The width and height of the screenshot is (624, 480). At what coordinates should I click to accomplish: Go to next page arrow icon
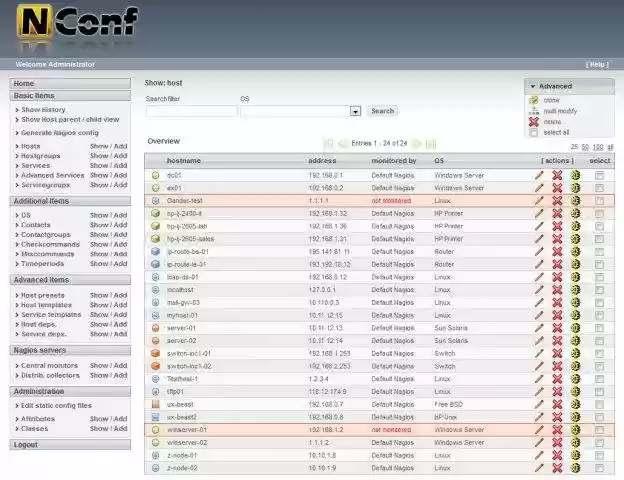416,144
